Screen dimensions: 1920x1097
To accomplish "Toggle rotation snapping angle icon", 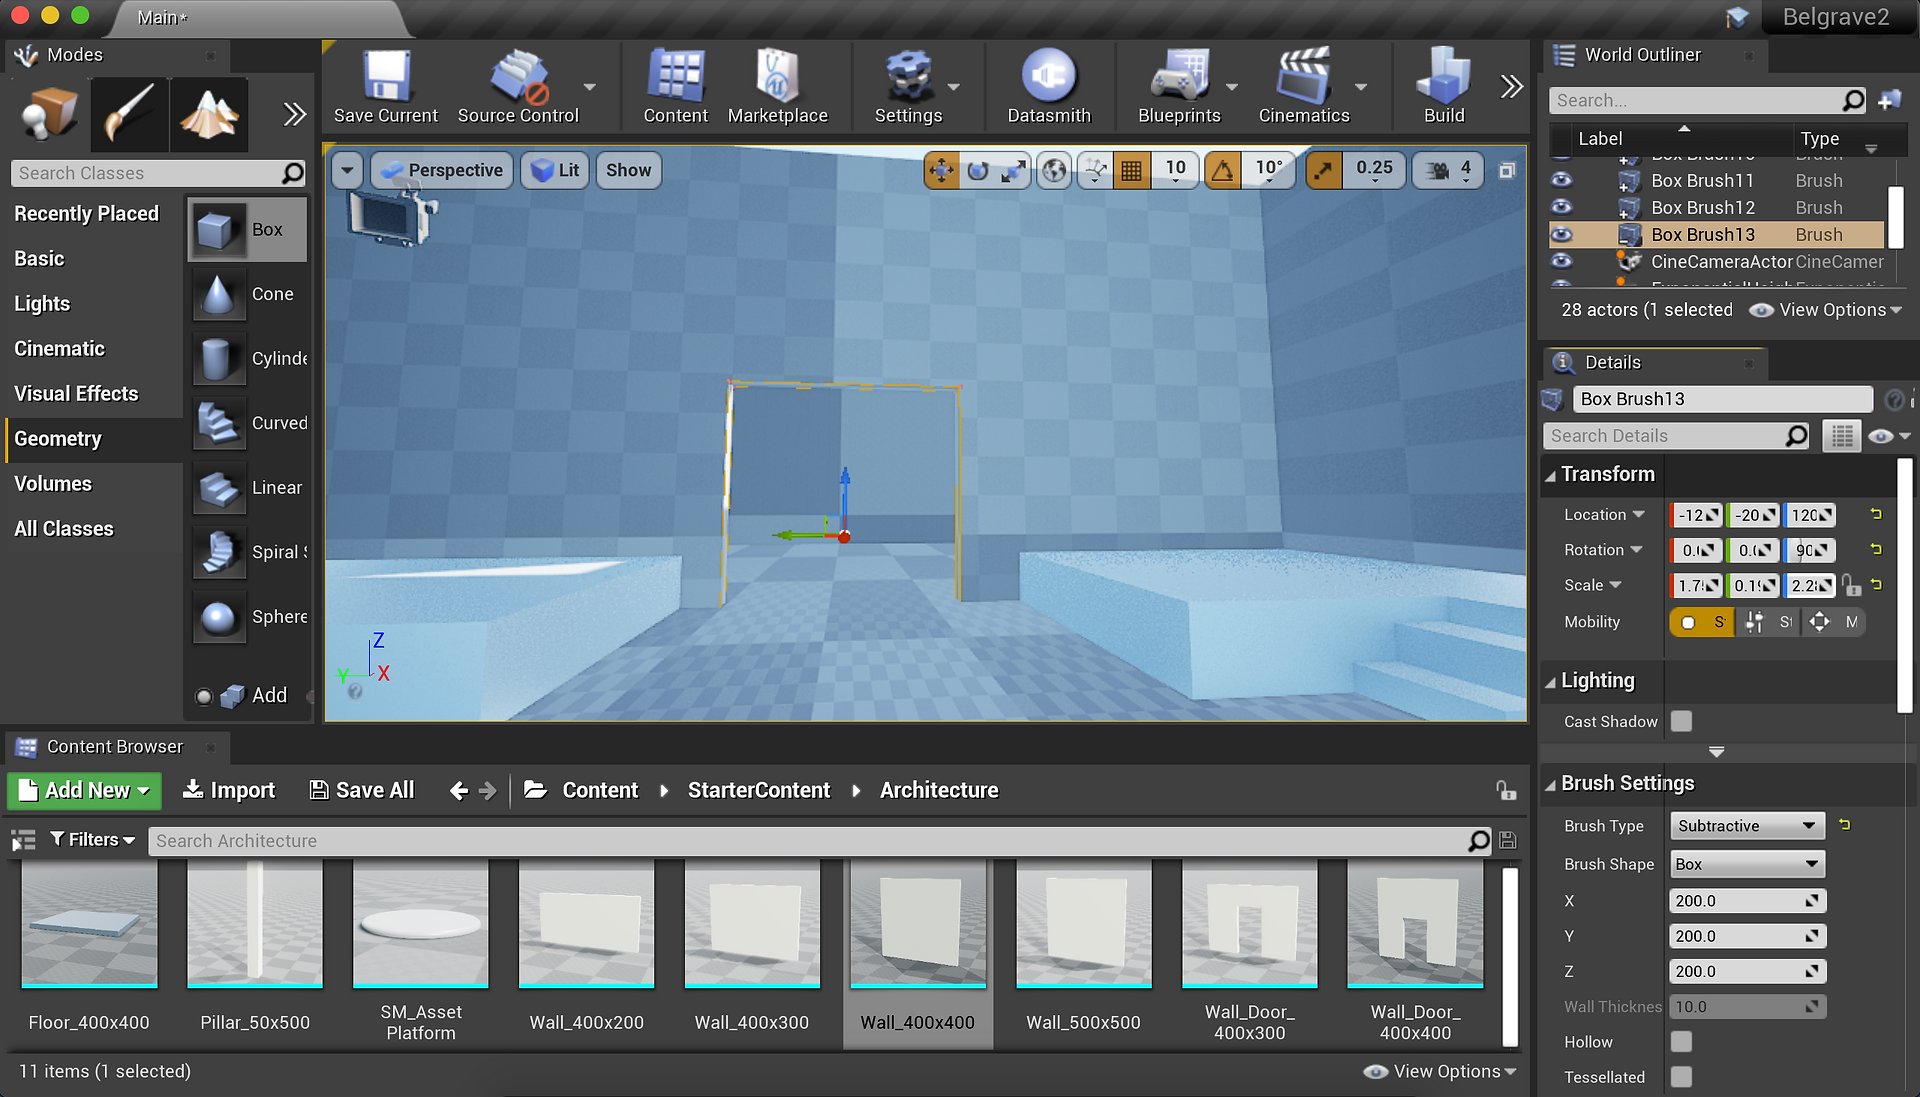I will coord(1222,171).
